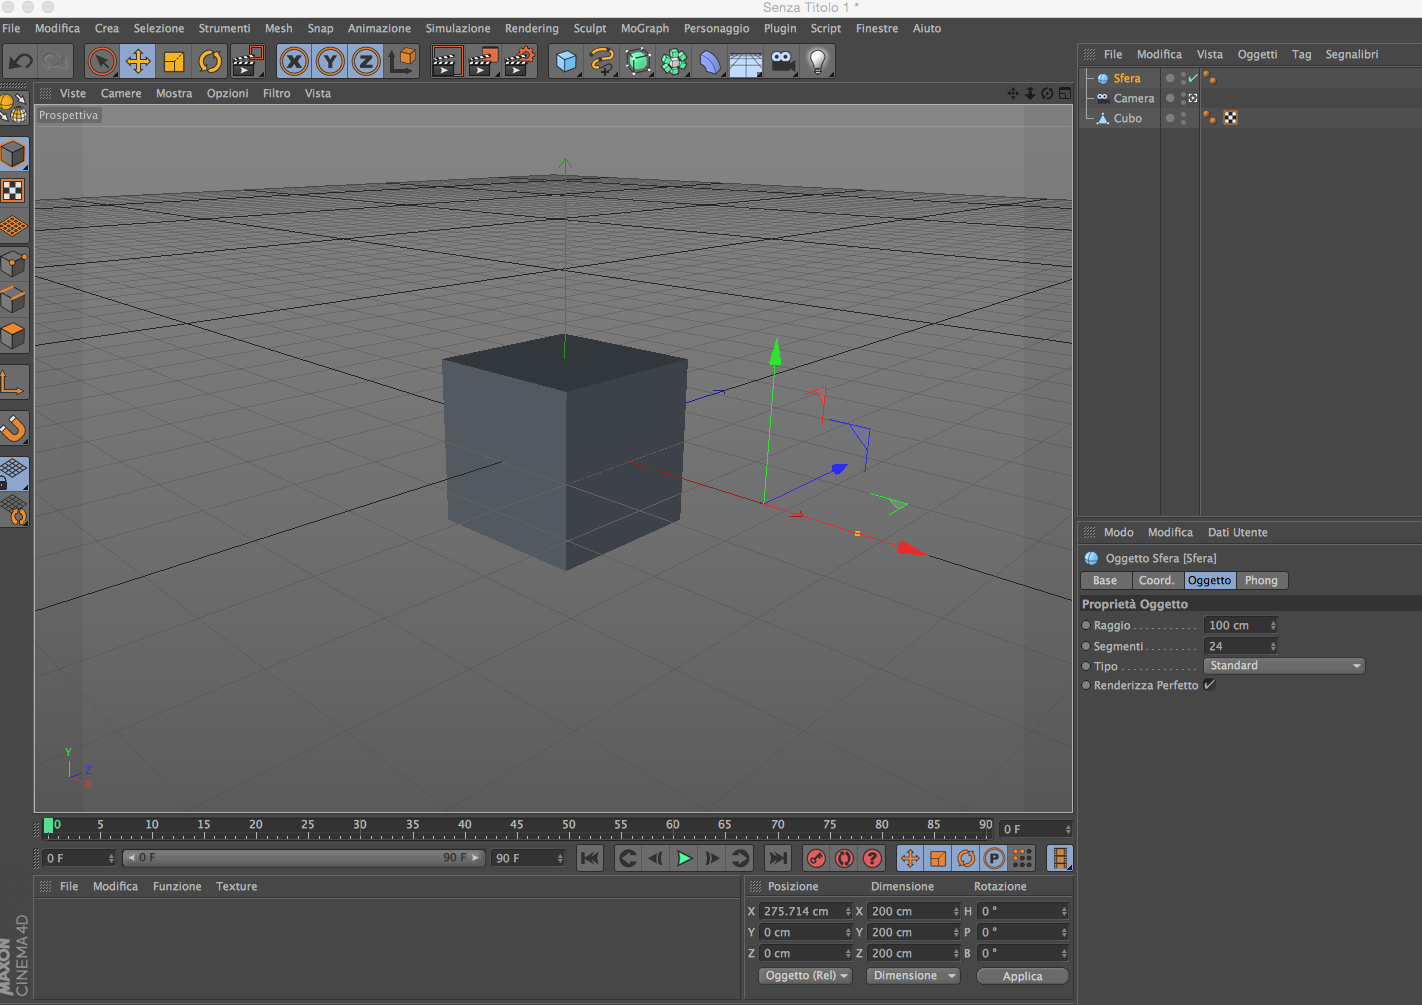
Task: Open the MoGraph menu
Action: (645, 28)
